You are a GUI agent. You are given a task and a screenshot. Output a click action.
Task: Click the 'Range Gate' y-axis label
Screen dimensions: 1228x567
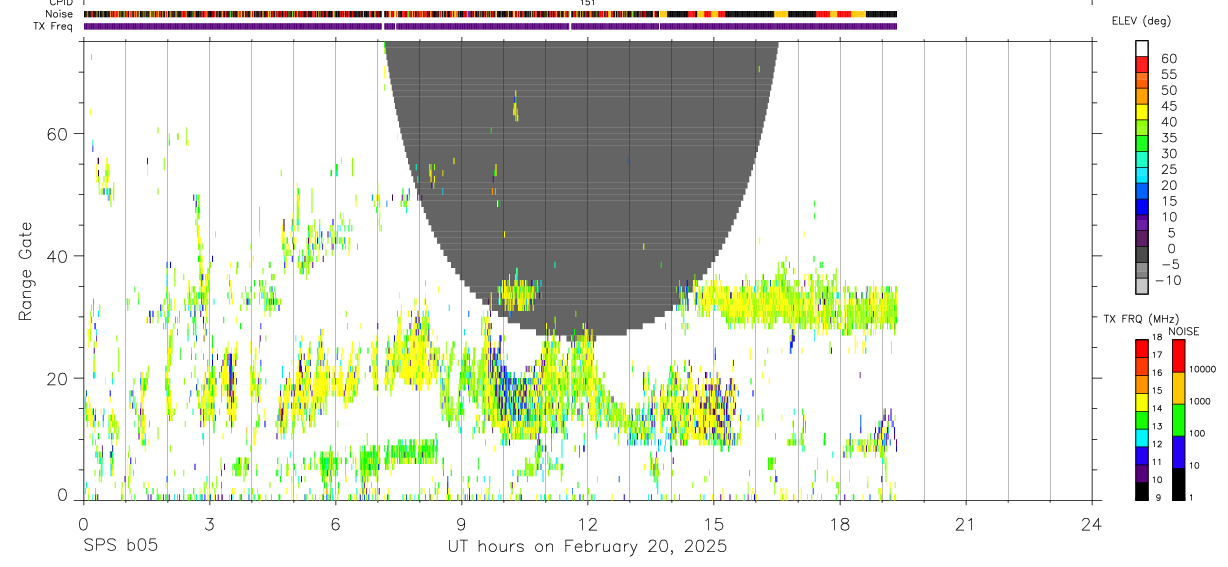27,270
